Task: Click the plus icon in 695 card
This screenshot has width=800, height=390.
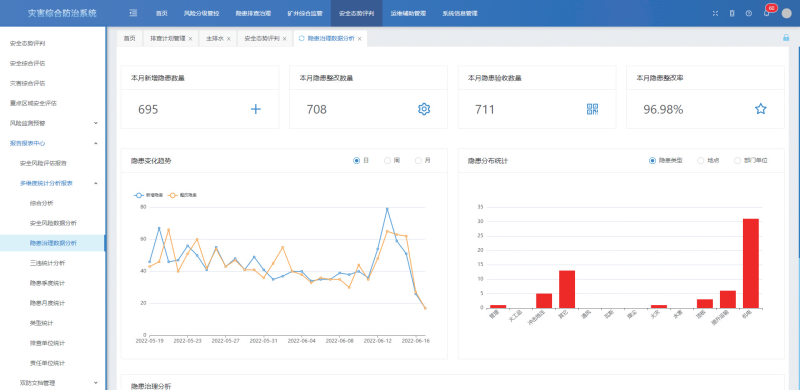Action: click(256, 109)
